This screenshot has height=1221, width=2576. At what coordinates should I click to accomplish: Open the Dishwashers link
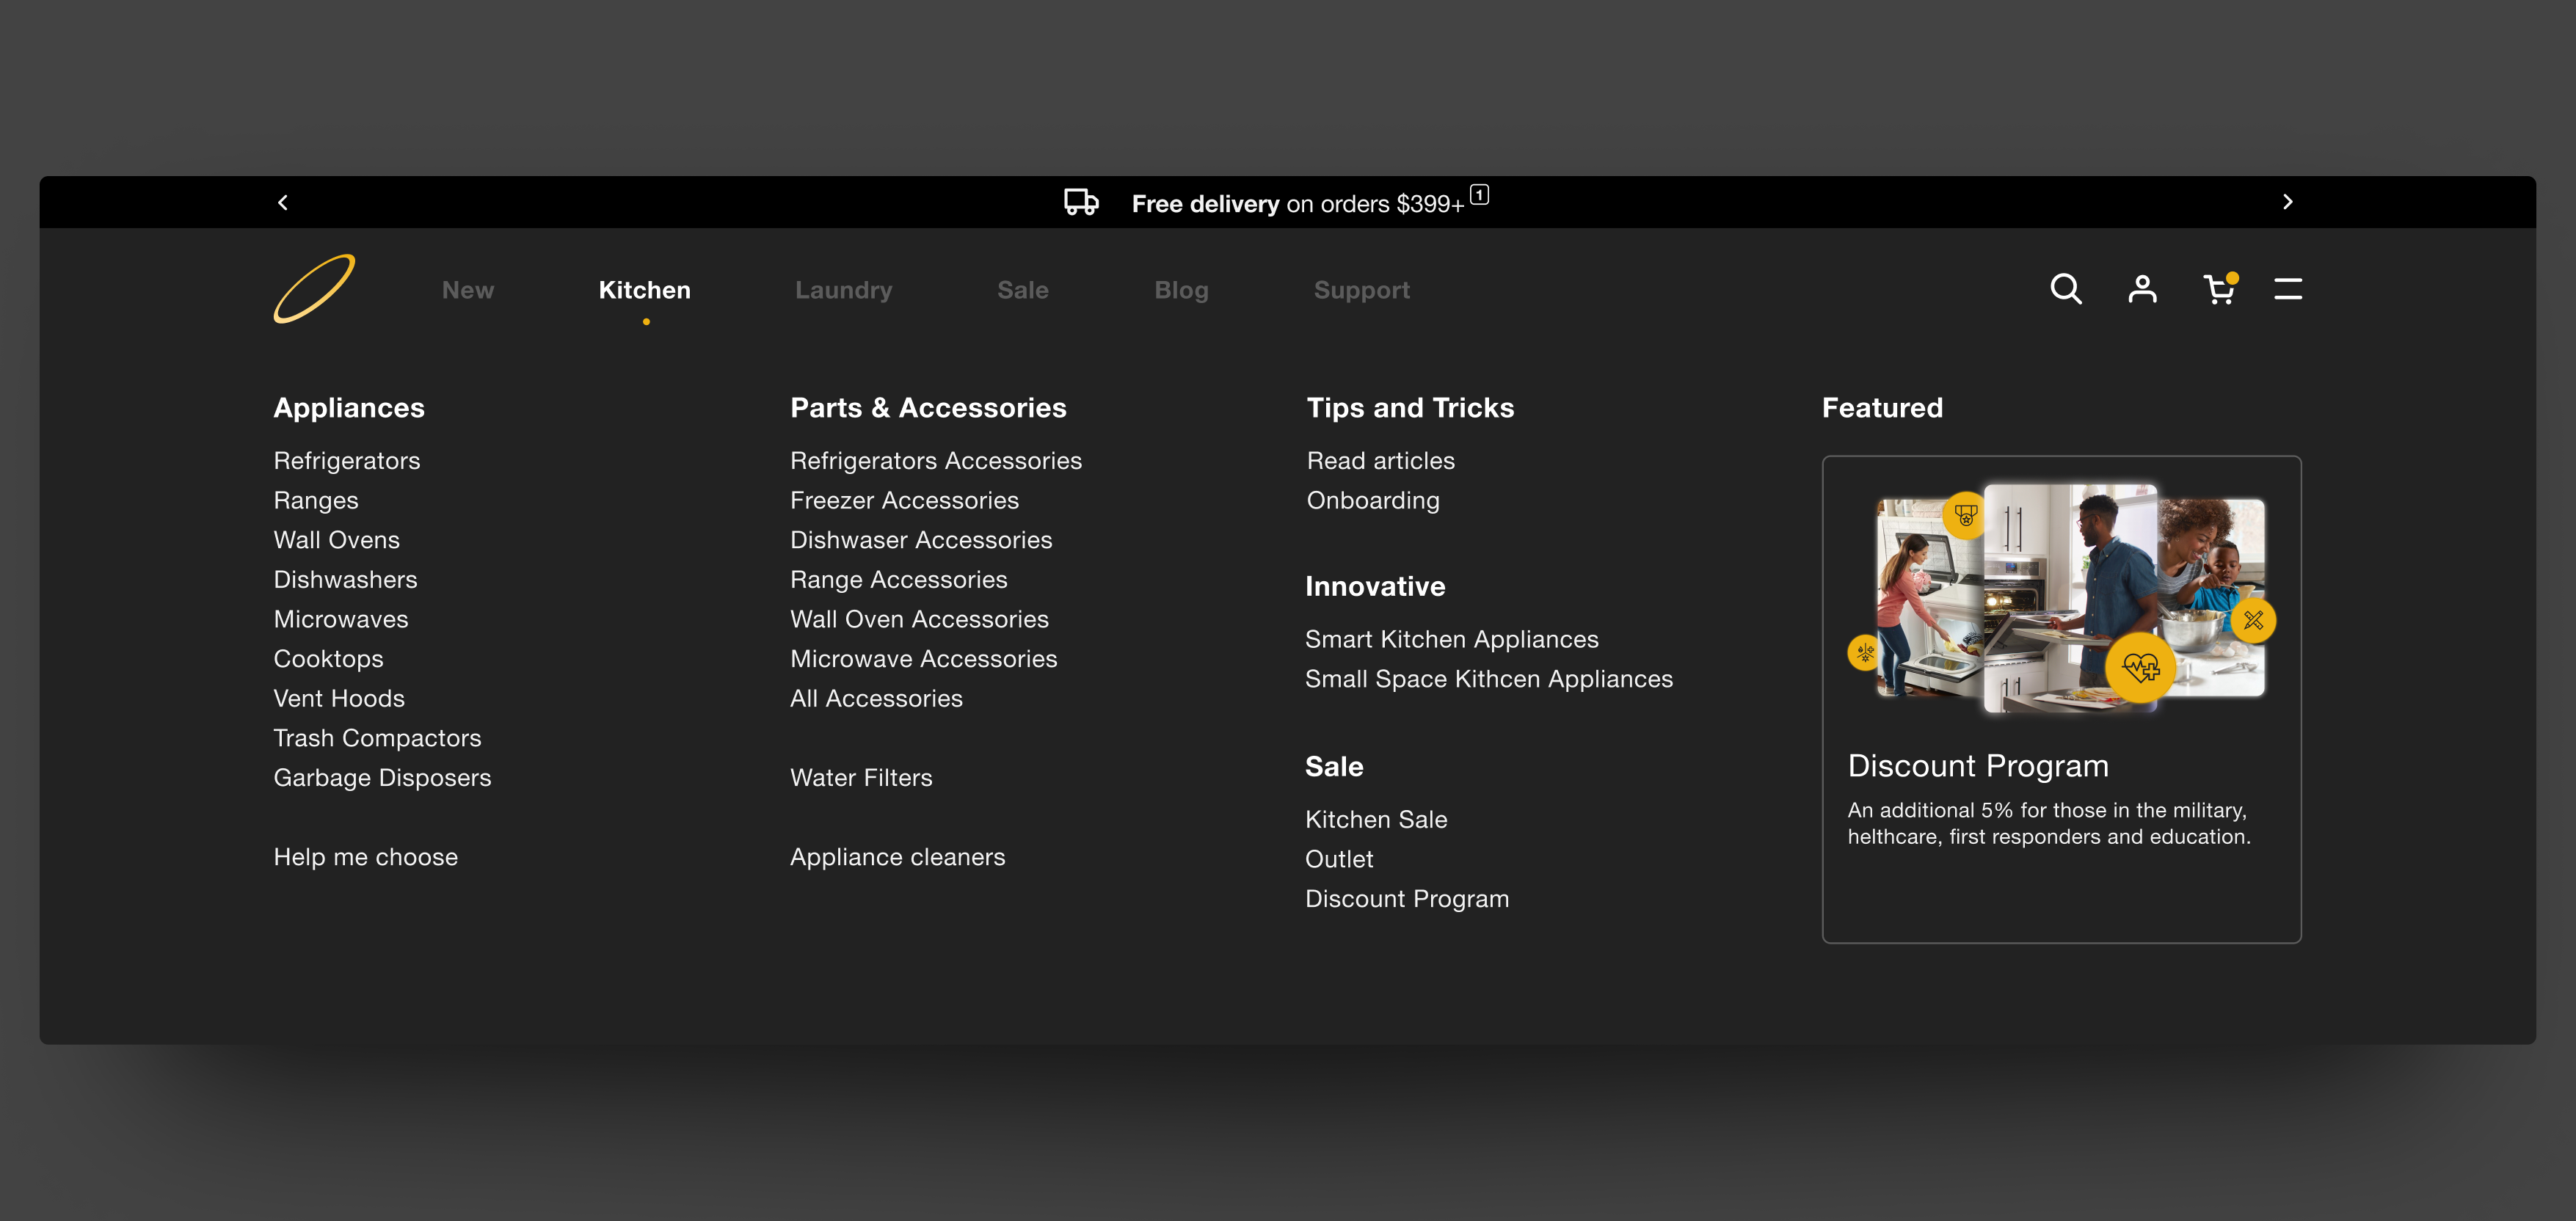[346, 580]
